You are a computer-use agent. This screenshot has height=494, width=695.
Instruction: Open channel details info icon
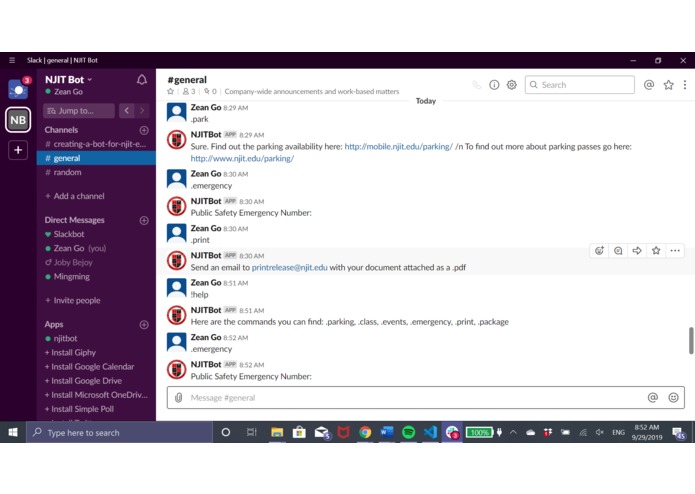(x=494, y=85)
